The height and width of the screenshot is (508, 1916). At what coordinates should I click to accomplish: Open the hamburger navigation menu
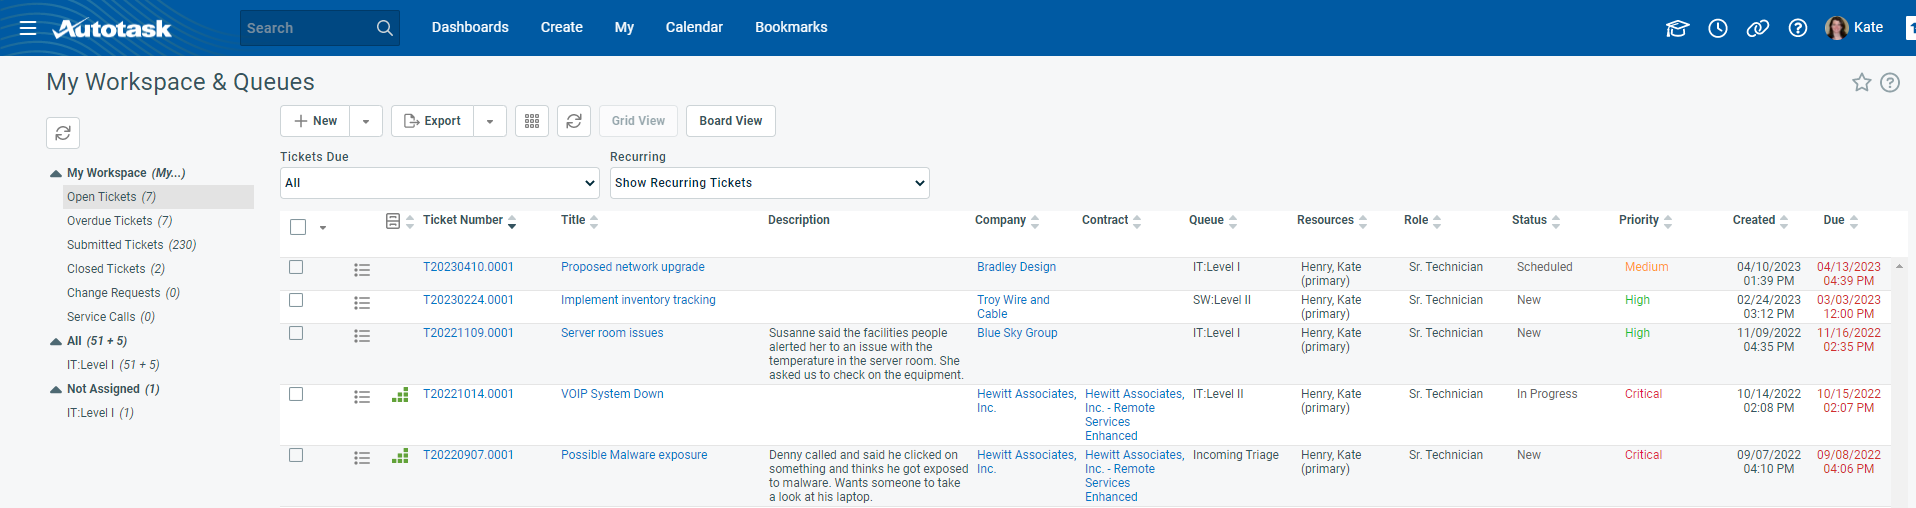[x=28, y=28]
